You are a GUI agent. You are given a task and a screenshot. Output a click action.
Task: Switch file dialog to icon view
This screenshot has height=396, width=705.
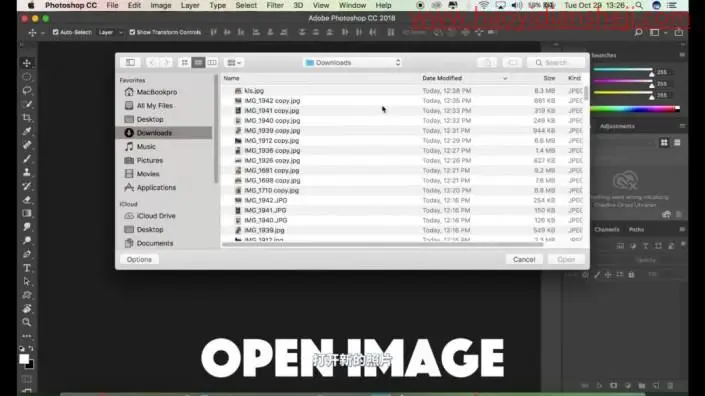(x=184, y=62)
